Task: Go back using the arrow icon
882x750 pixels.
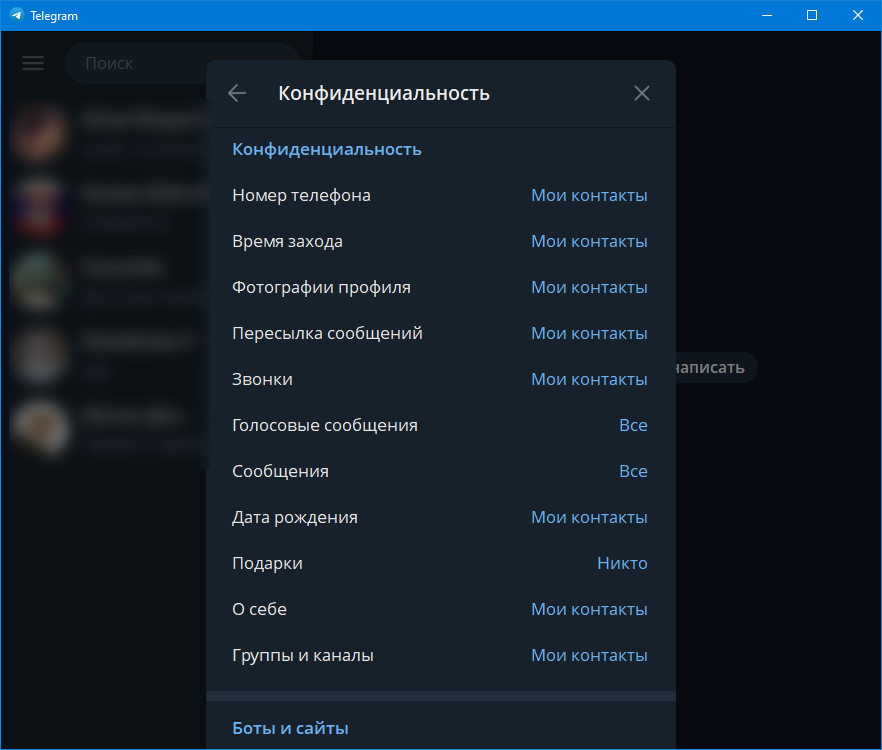Action: point(237,93)
